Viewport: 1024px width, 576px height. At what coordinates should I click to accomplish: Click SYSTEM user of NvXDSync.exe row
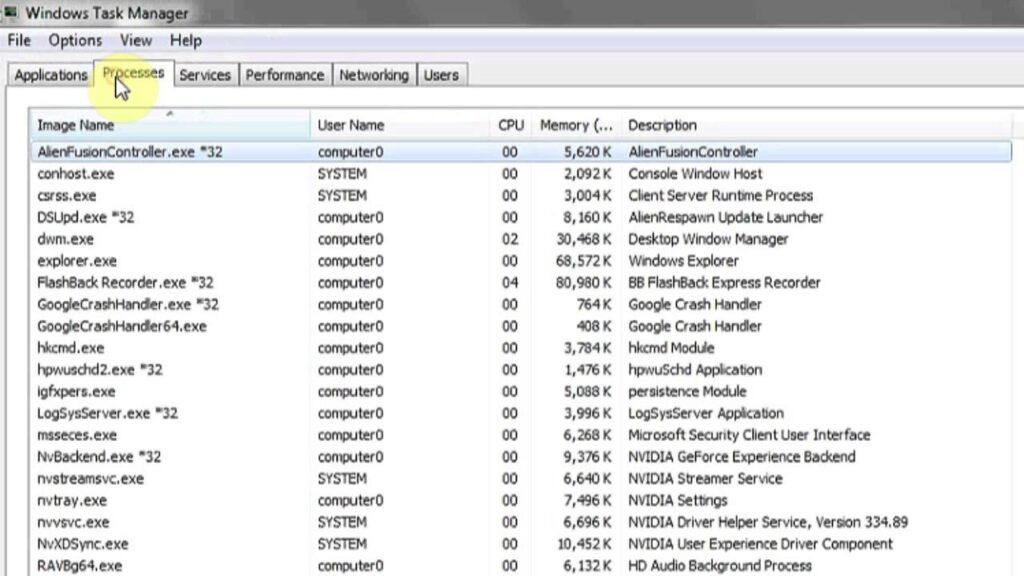point(342,544)
